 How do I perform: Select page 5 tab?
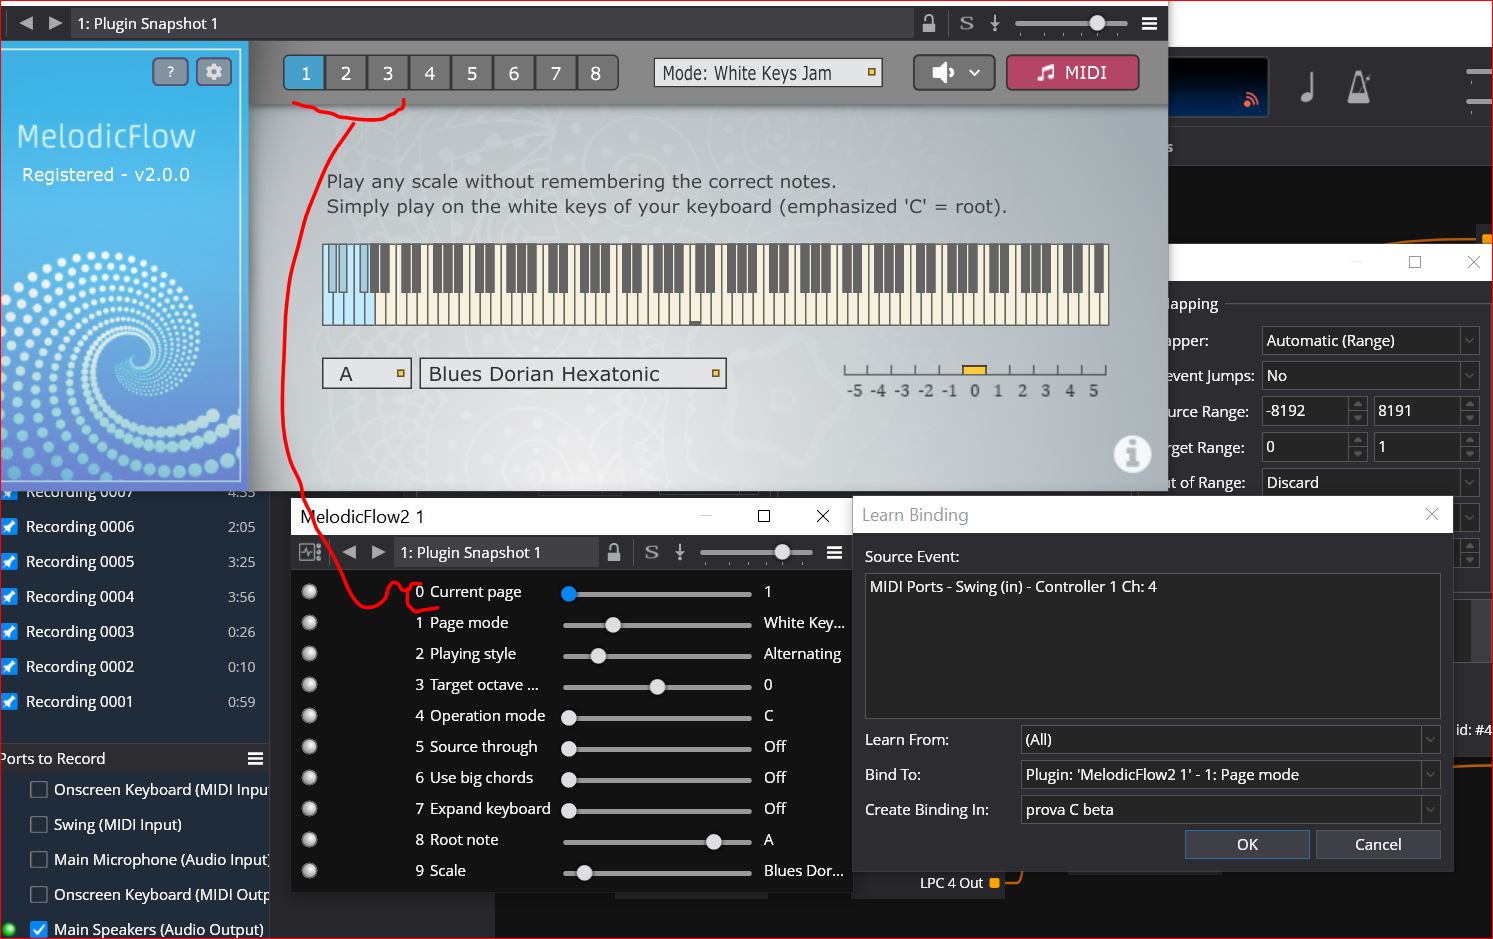tap(471, 73)
